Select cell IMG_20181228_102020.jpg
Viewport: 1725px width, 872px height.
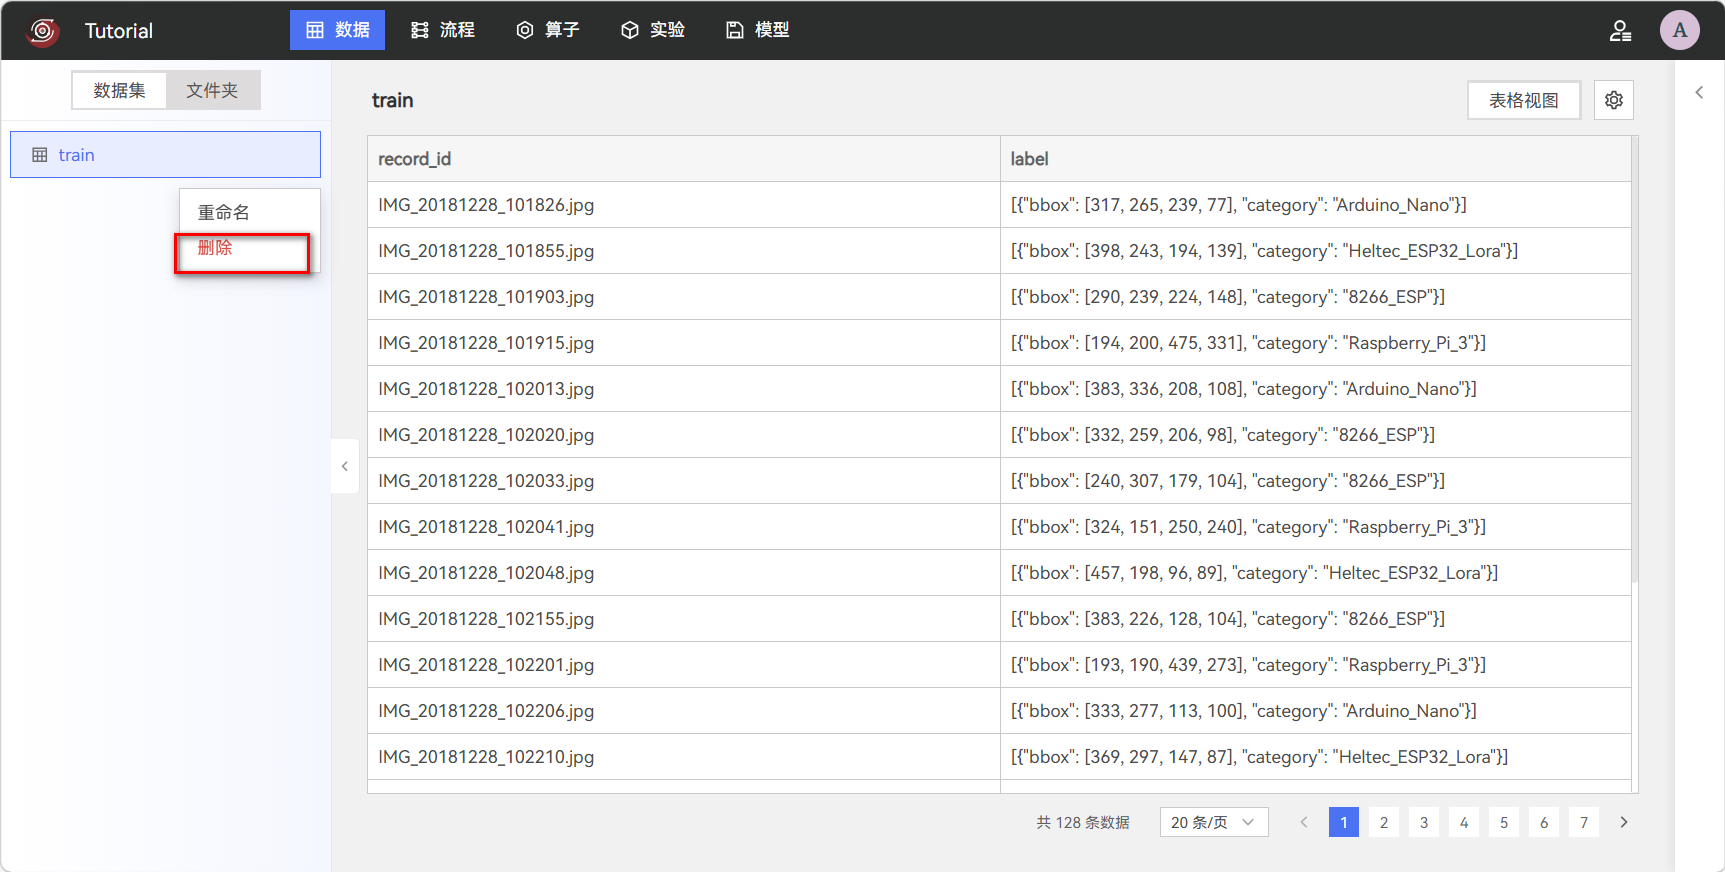(x=684, y=435)
